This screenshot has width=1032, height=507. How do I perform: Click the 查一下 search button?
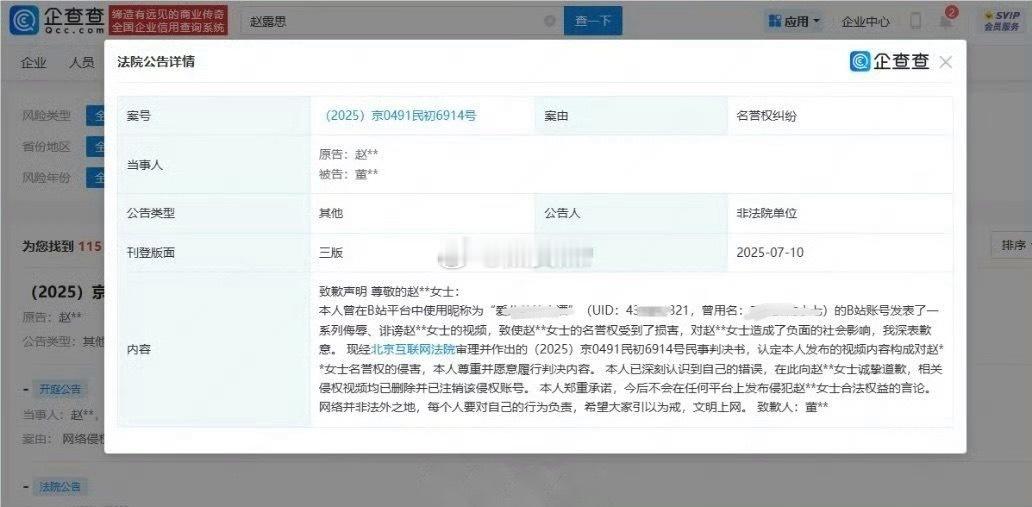[593, 21]
